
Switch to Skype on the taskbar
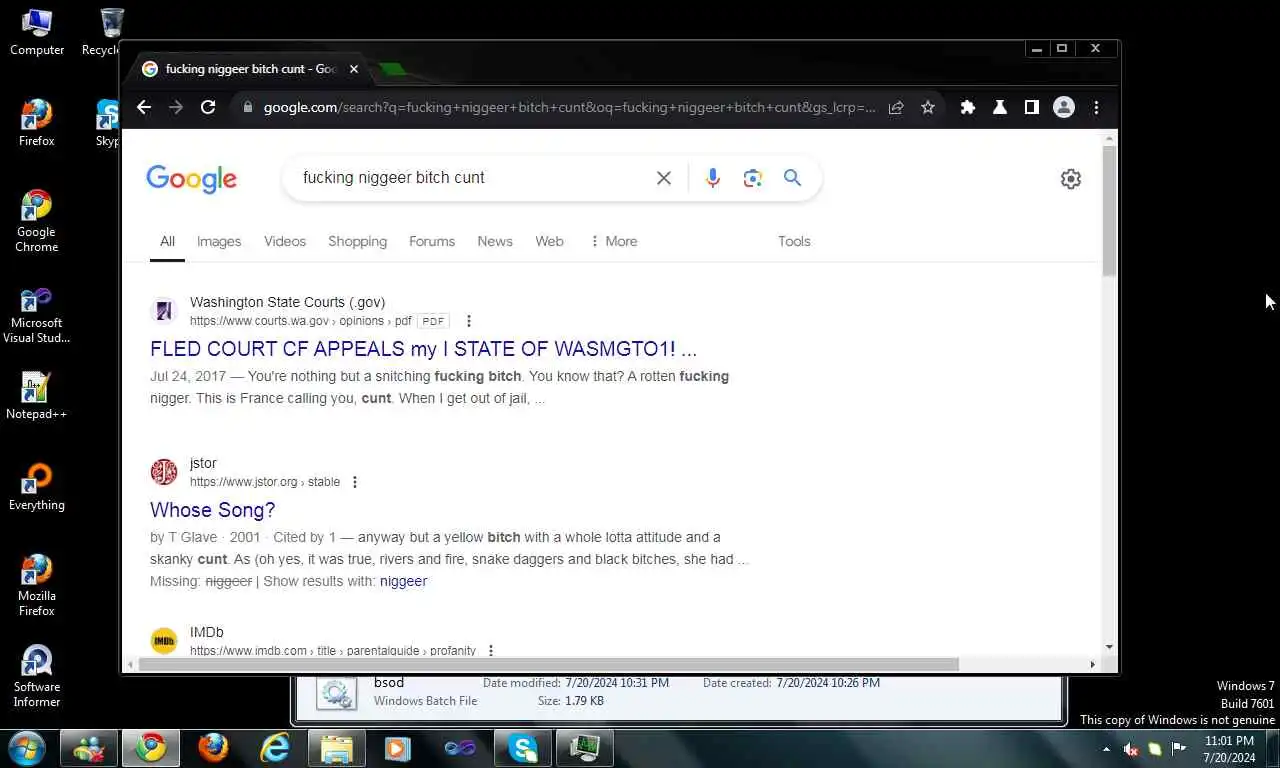point(522,748)
